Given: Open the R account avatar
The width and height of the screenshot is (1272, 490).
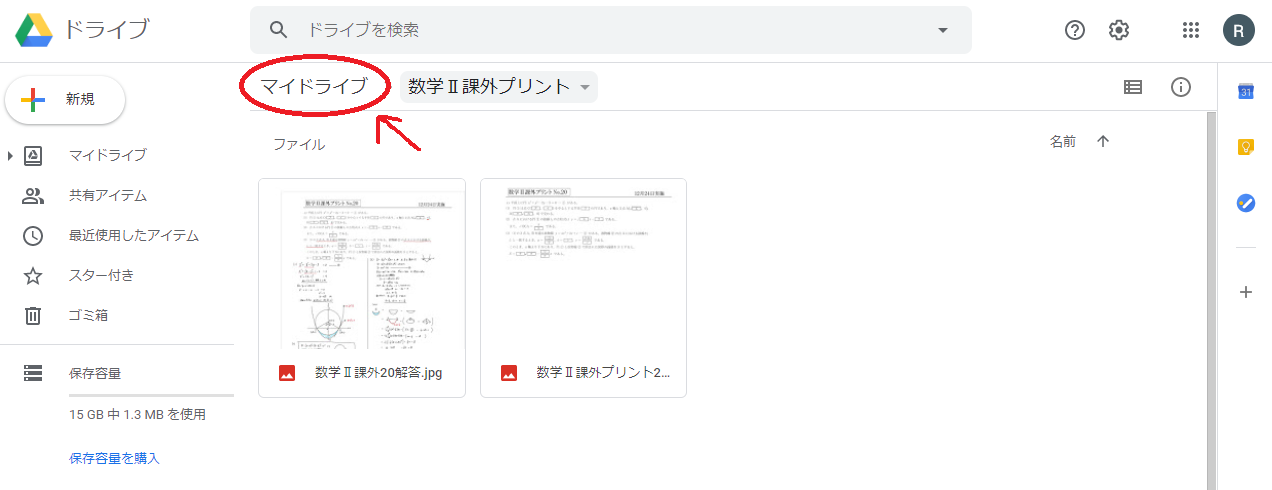Looking at the screenshot, I should coord(1238,30).
